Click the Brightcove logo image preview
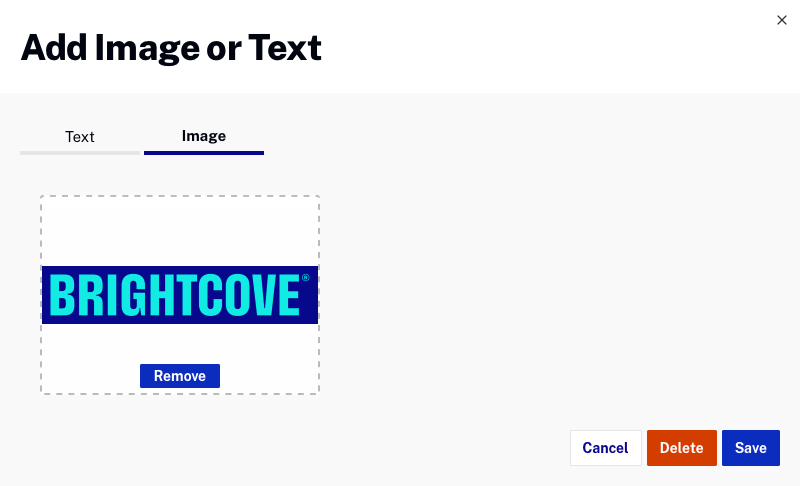800x486 pixels. (180, 295)
